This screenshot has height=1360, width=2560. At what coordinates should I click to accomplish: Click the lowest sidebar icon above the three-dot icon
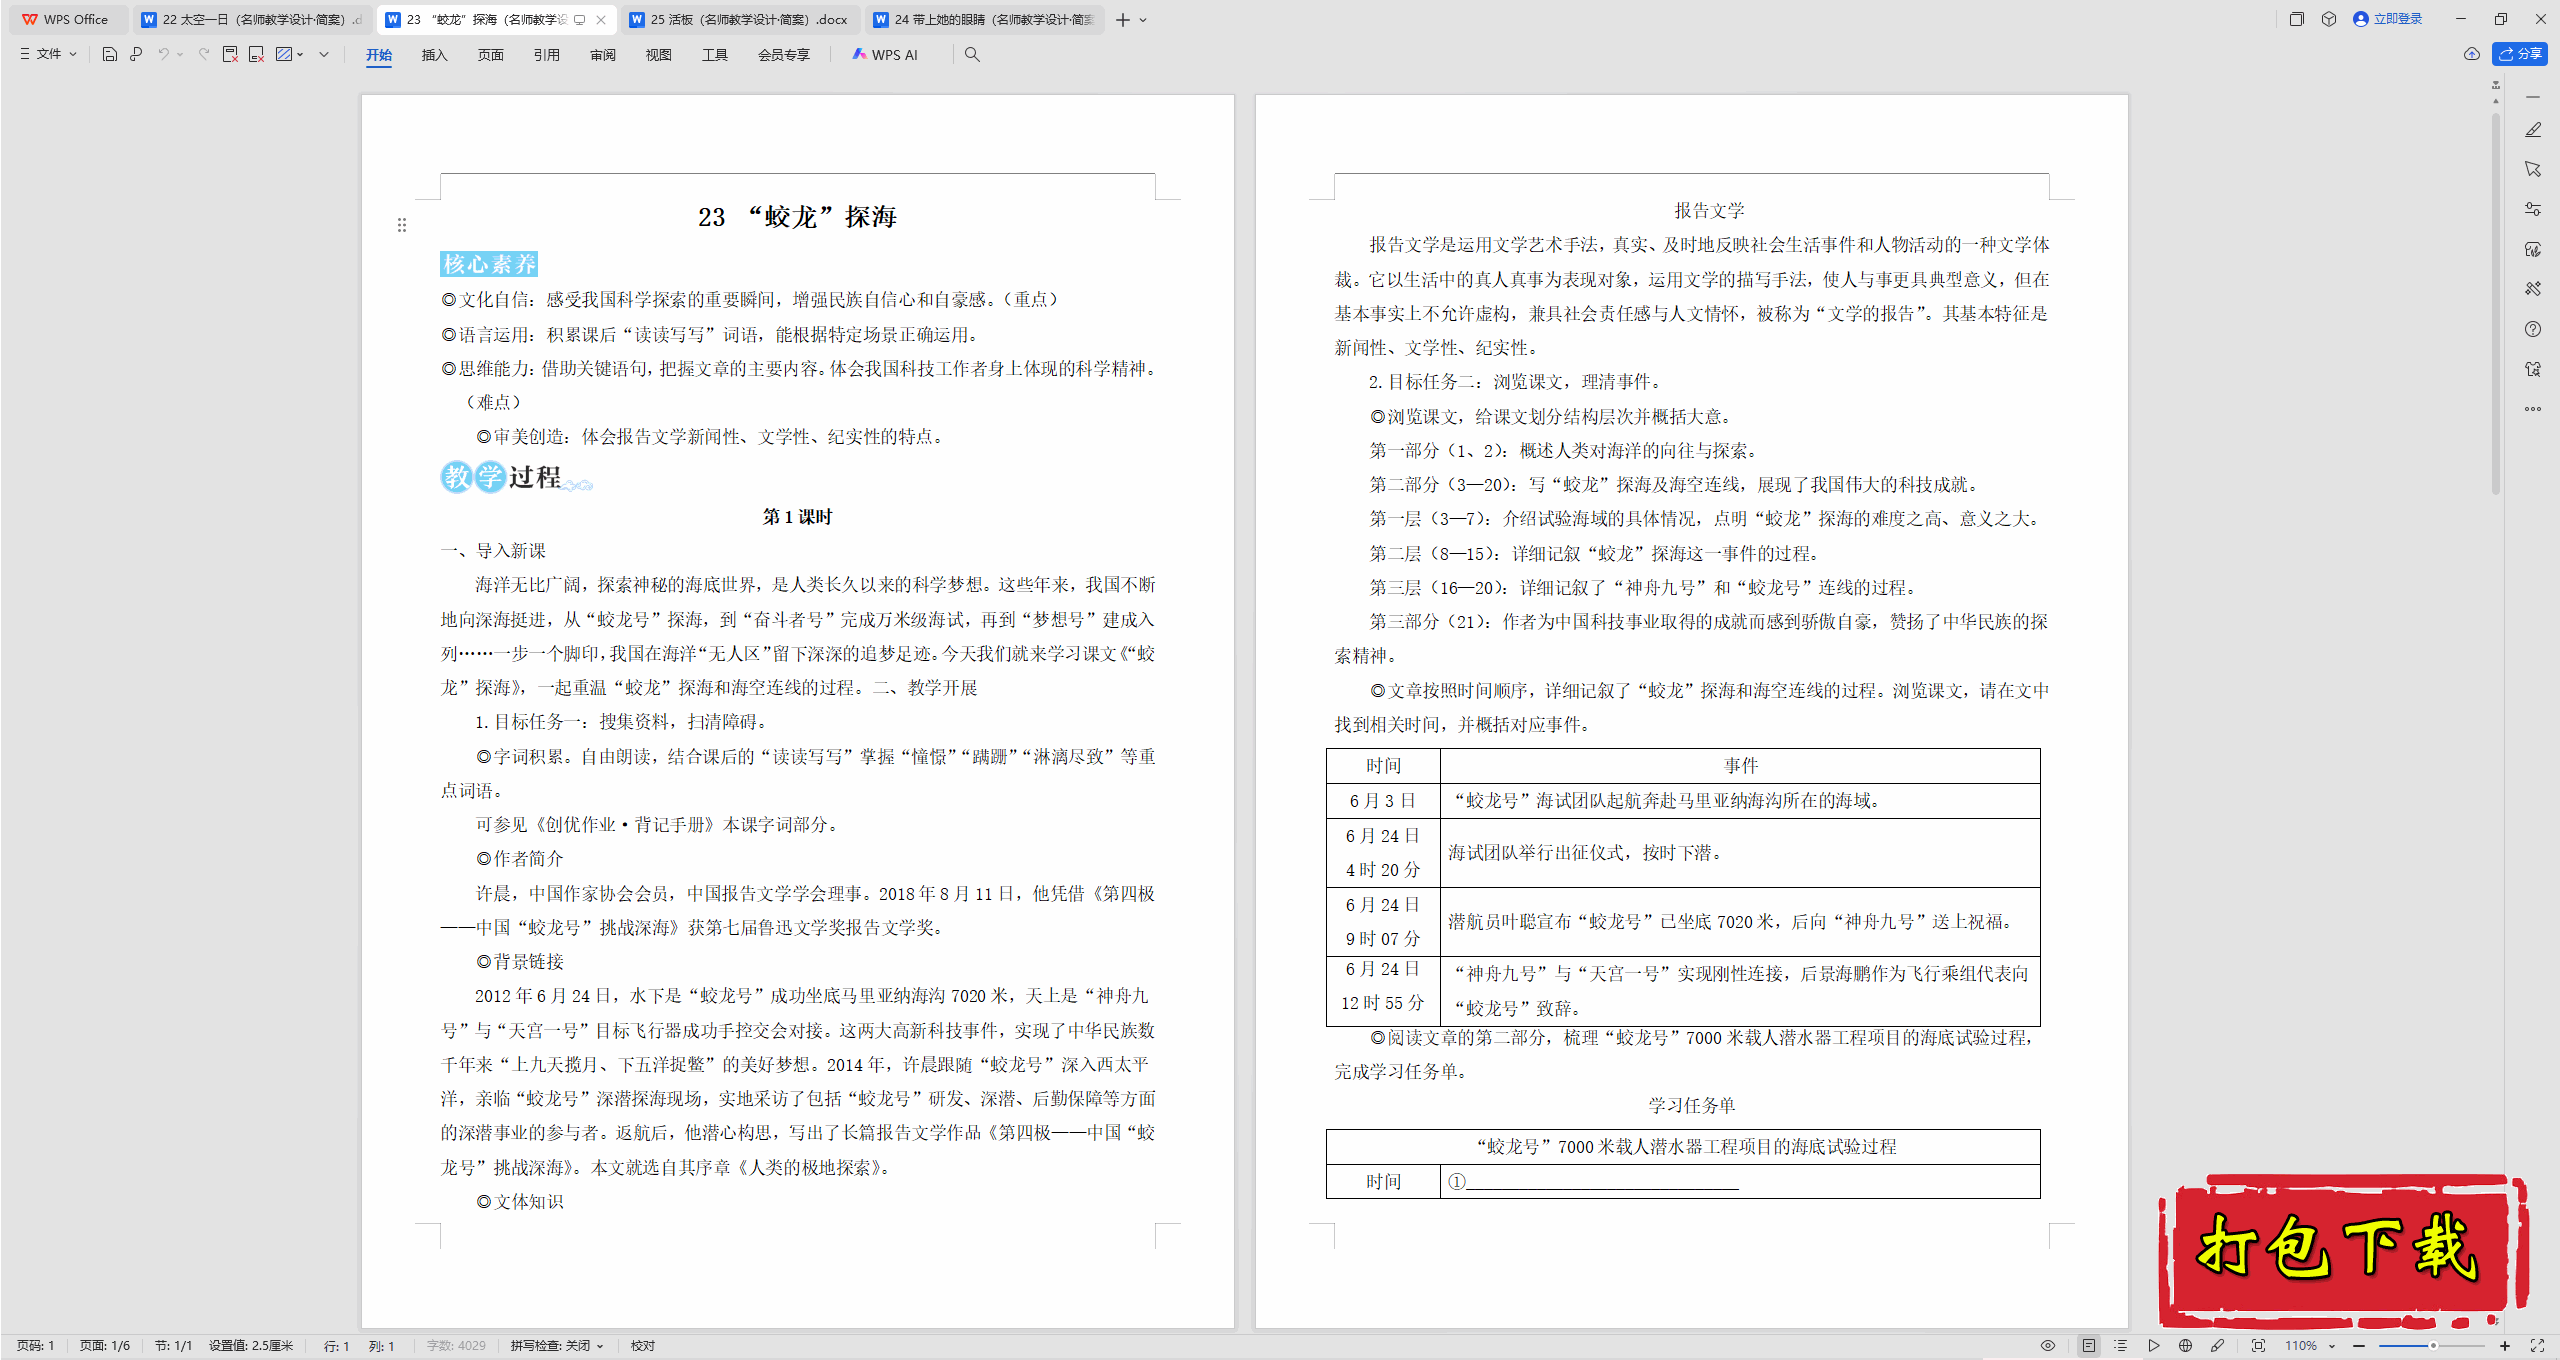2533,369
